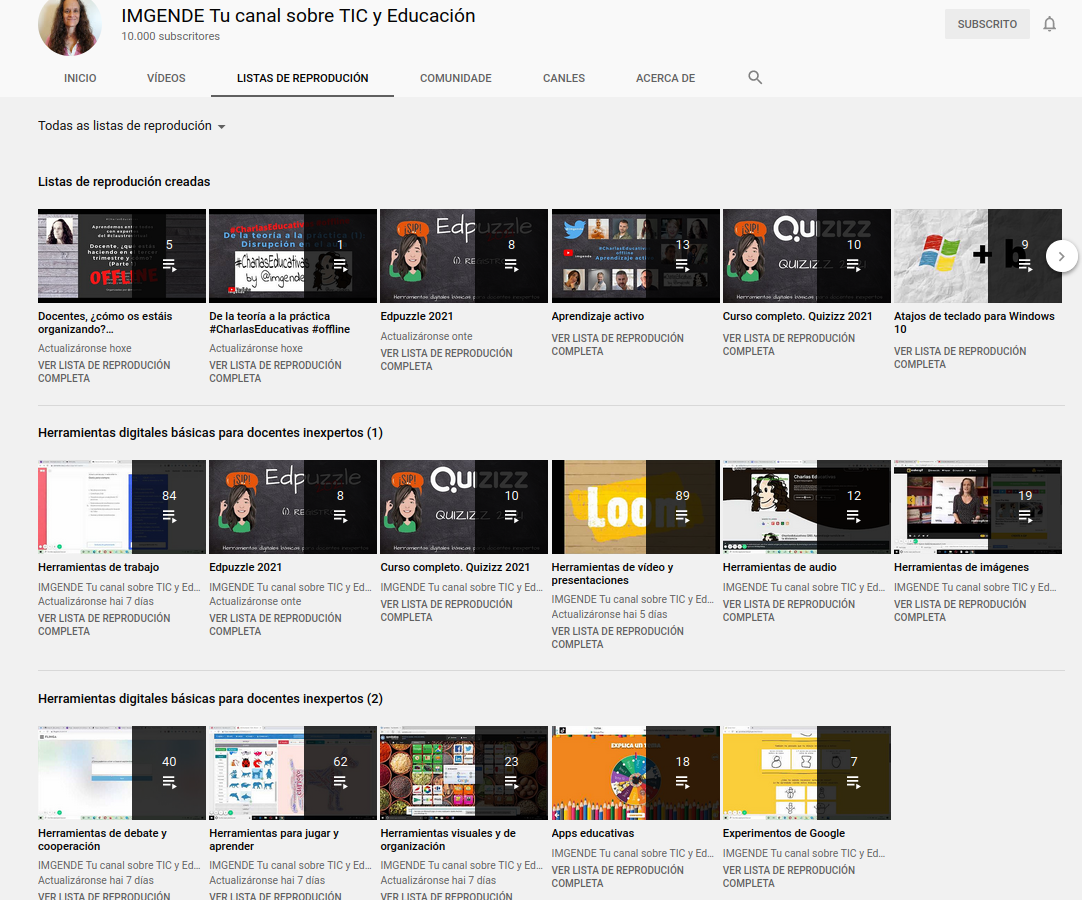
Task: Select the CANLES tab
Action: point(564,78)
